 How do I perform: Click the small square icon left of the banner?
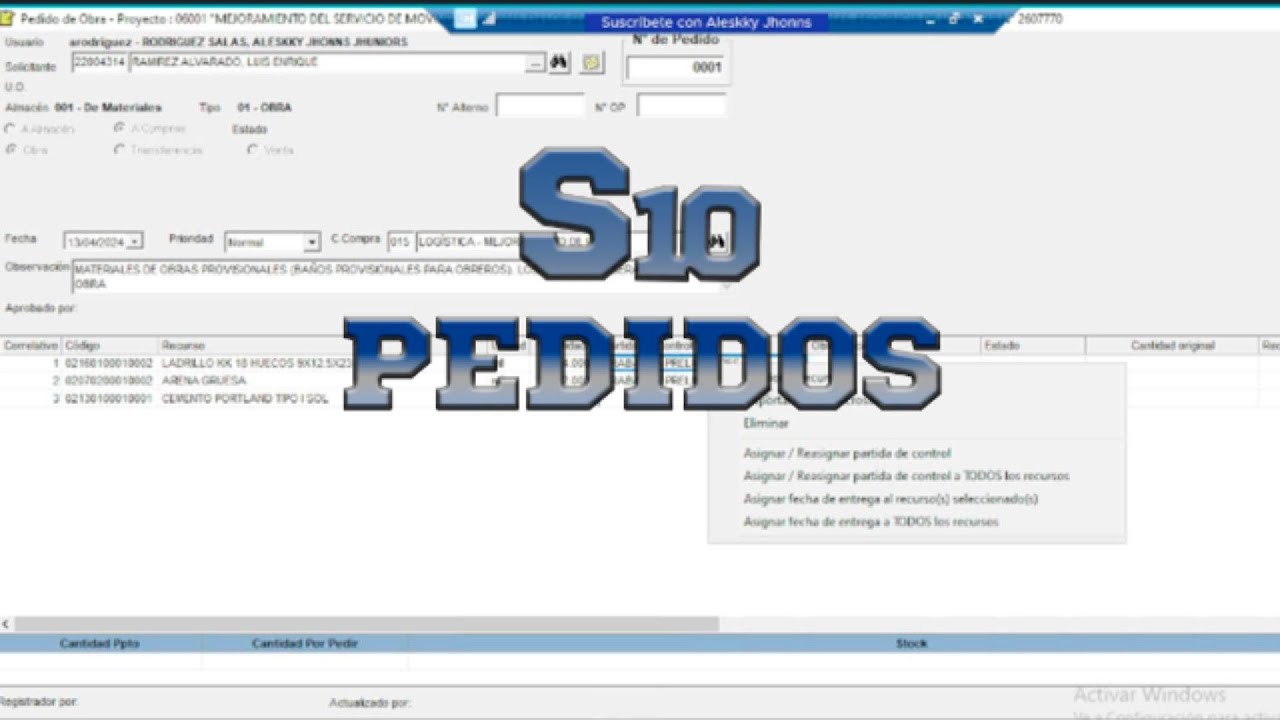(465, 19)
